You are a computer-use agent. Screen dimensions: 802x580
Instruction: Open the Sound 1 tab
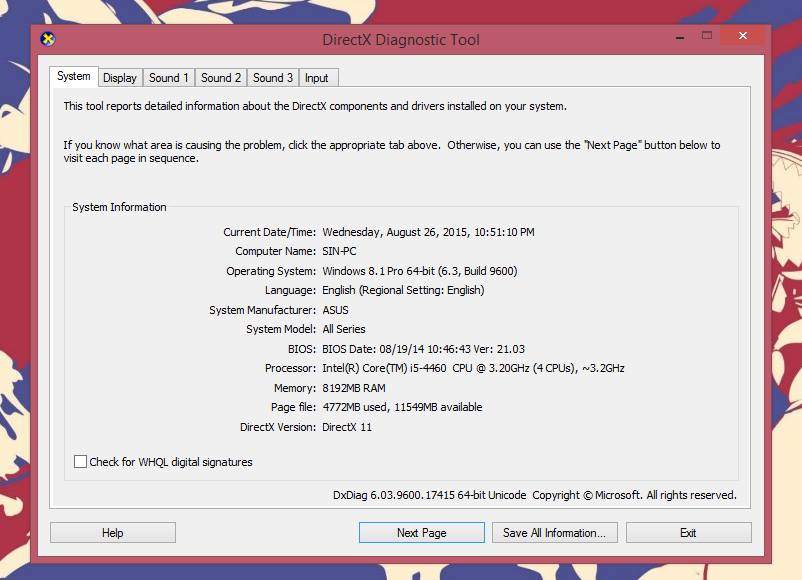pyautogui.click(x=169, y=78)
